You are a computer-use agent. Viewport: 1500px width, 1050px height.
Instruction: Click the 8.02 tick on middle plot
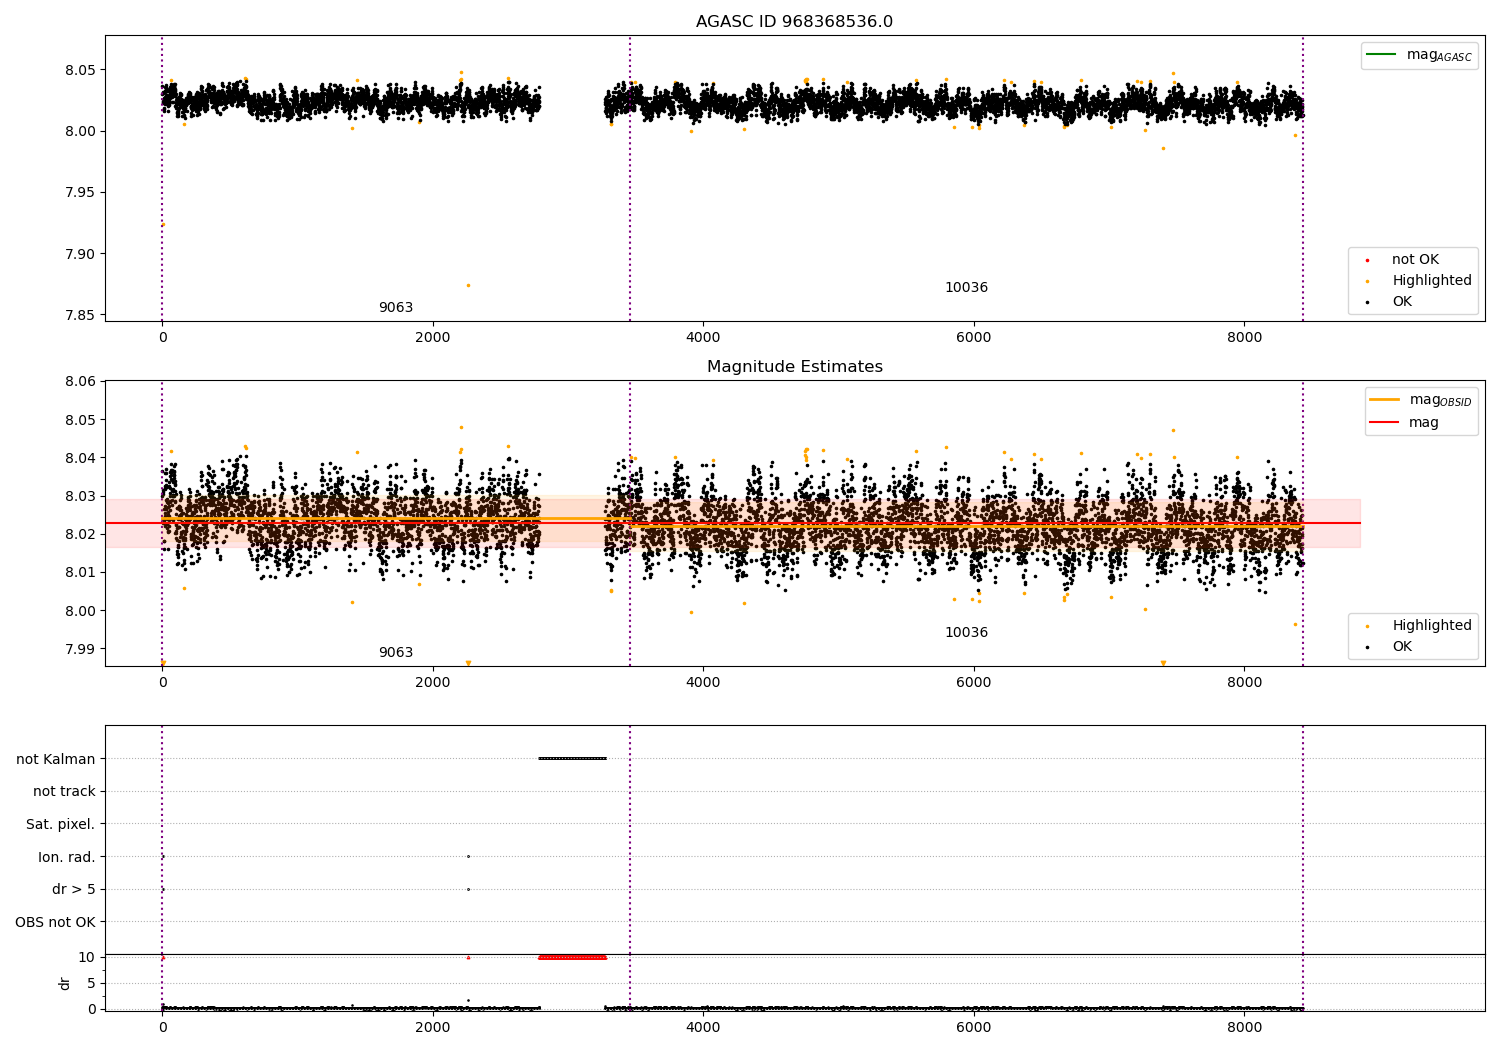tap(80, 535)
